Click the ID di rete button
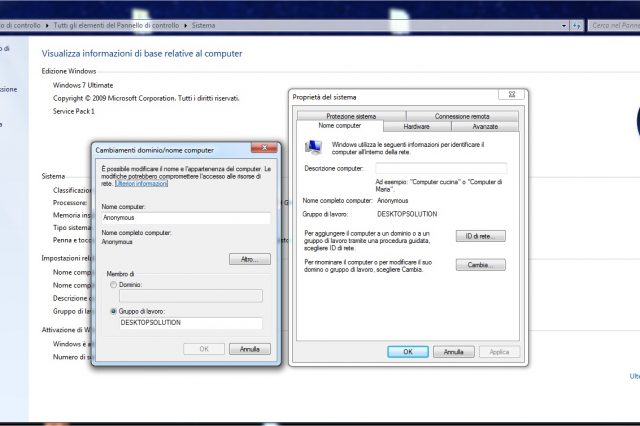This screenshot has width=640, height=426. [480, 236]
